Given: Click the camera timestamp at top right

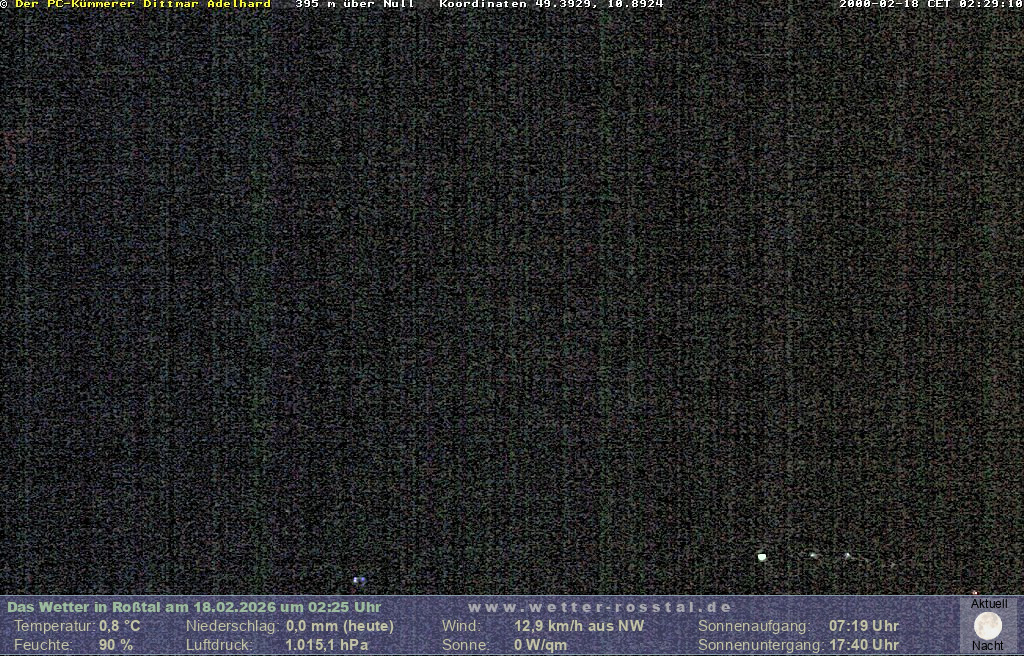Looking at the screenshot, I should click(x=930, y=4).
